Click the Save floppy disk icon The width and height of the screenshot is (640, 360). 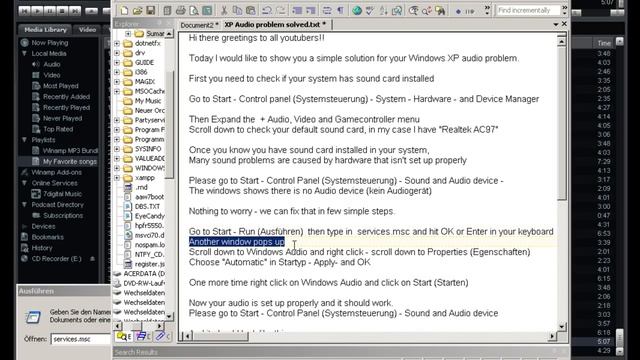[151, 11]
